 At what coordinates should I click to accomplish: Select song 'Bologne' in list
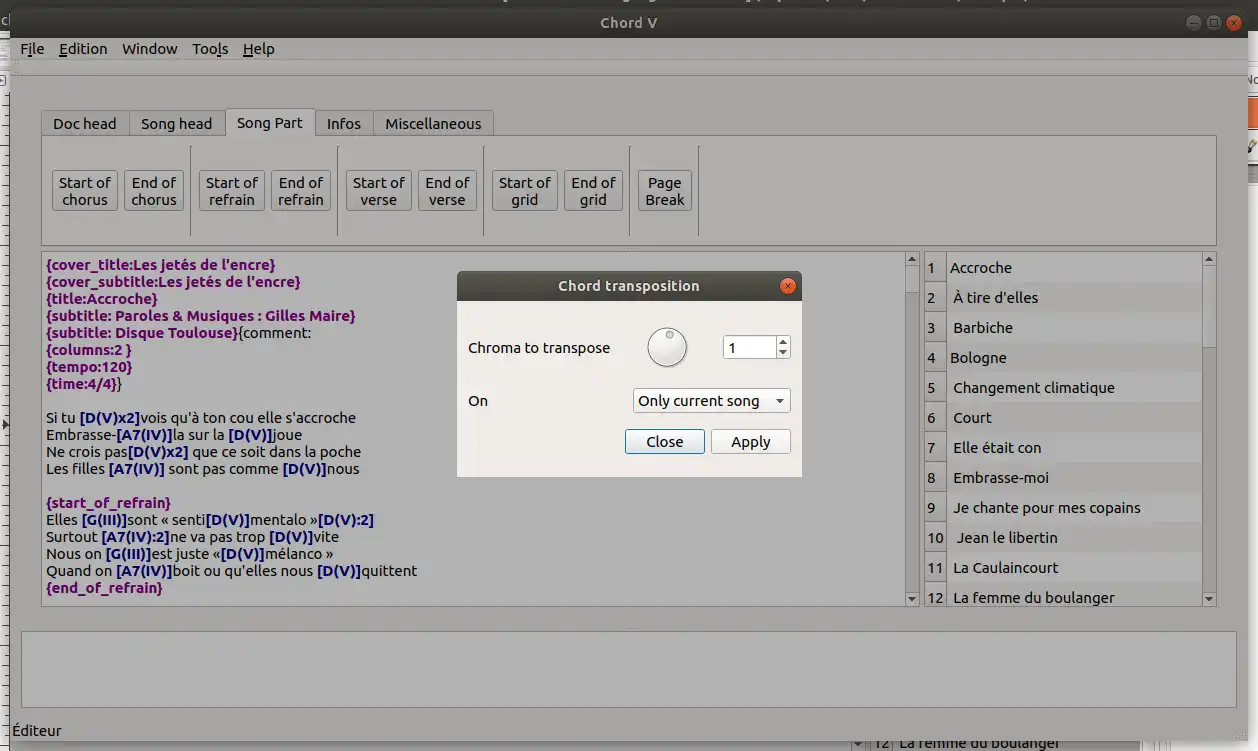coord(978,358)
